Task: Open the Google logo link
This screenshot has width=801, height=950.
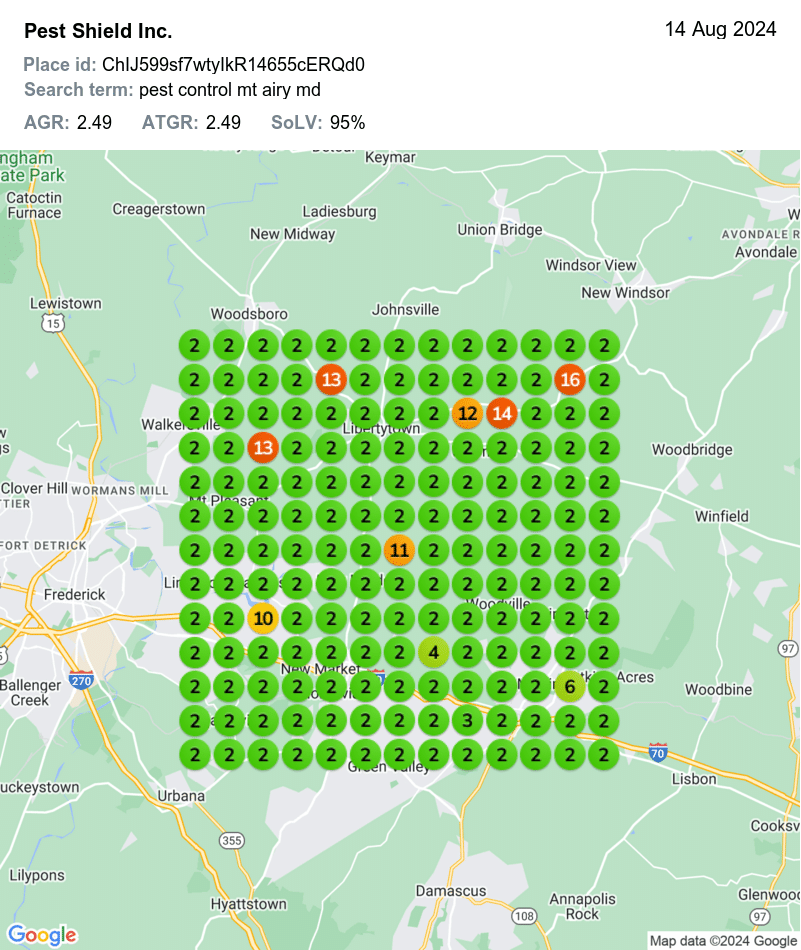Action: [x=42, y=935]
